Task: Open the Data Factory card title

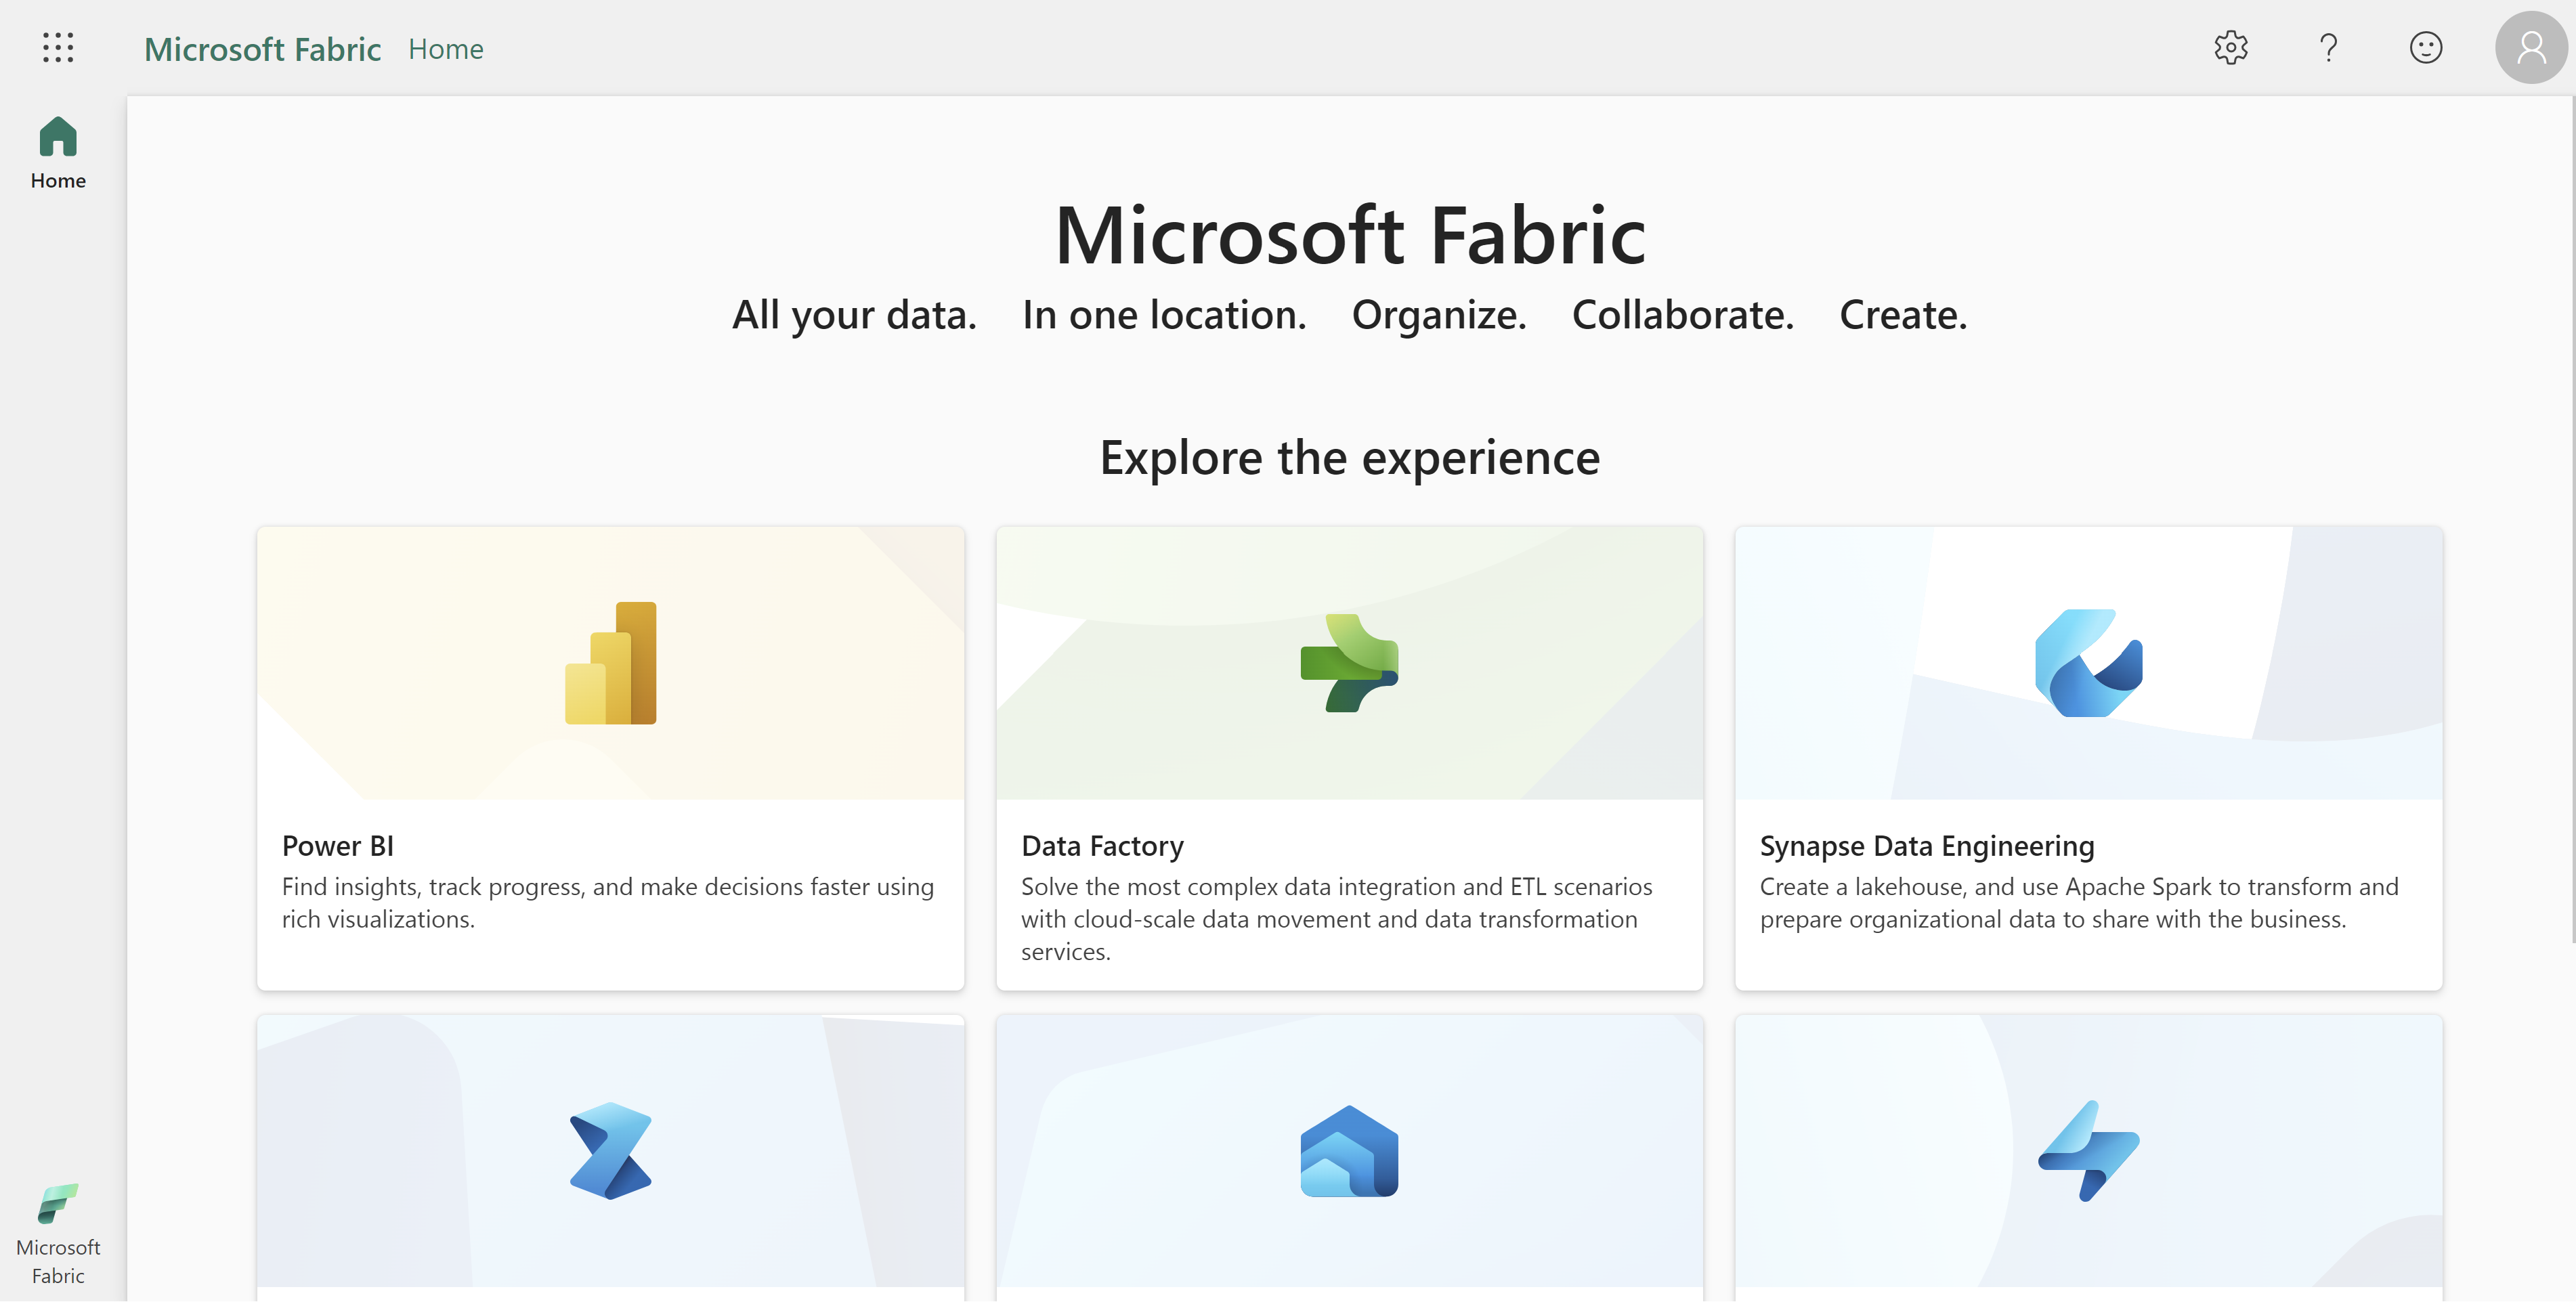Action: [x=1102, y=846]
